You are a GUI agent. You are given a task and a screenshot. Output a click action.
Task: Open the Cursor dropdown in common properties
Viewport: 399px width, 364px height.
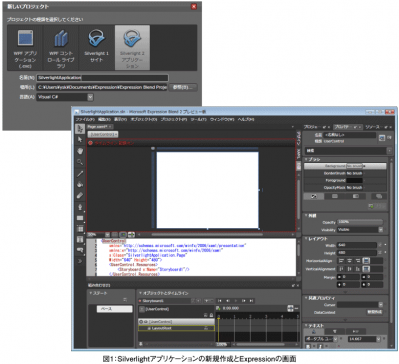point(360,305)
